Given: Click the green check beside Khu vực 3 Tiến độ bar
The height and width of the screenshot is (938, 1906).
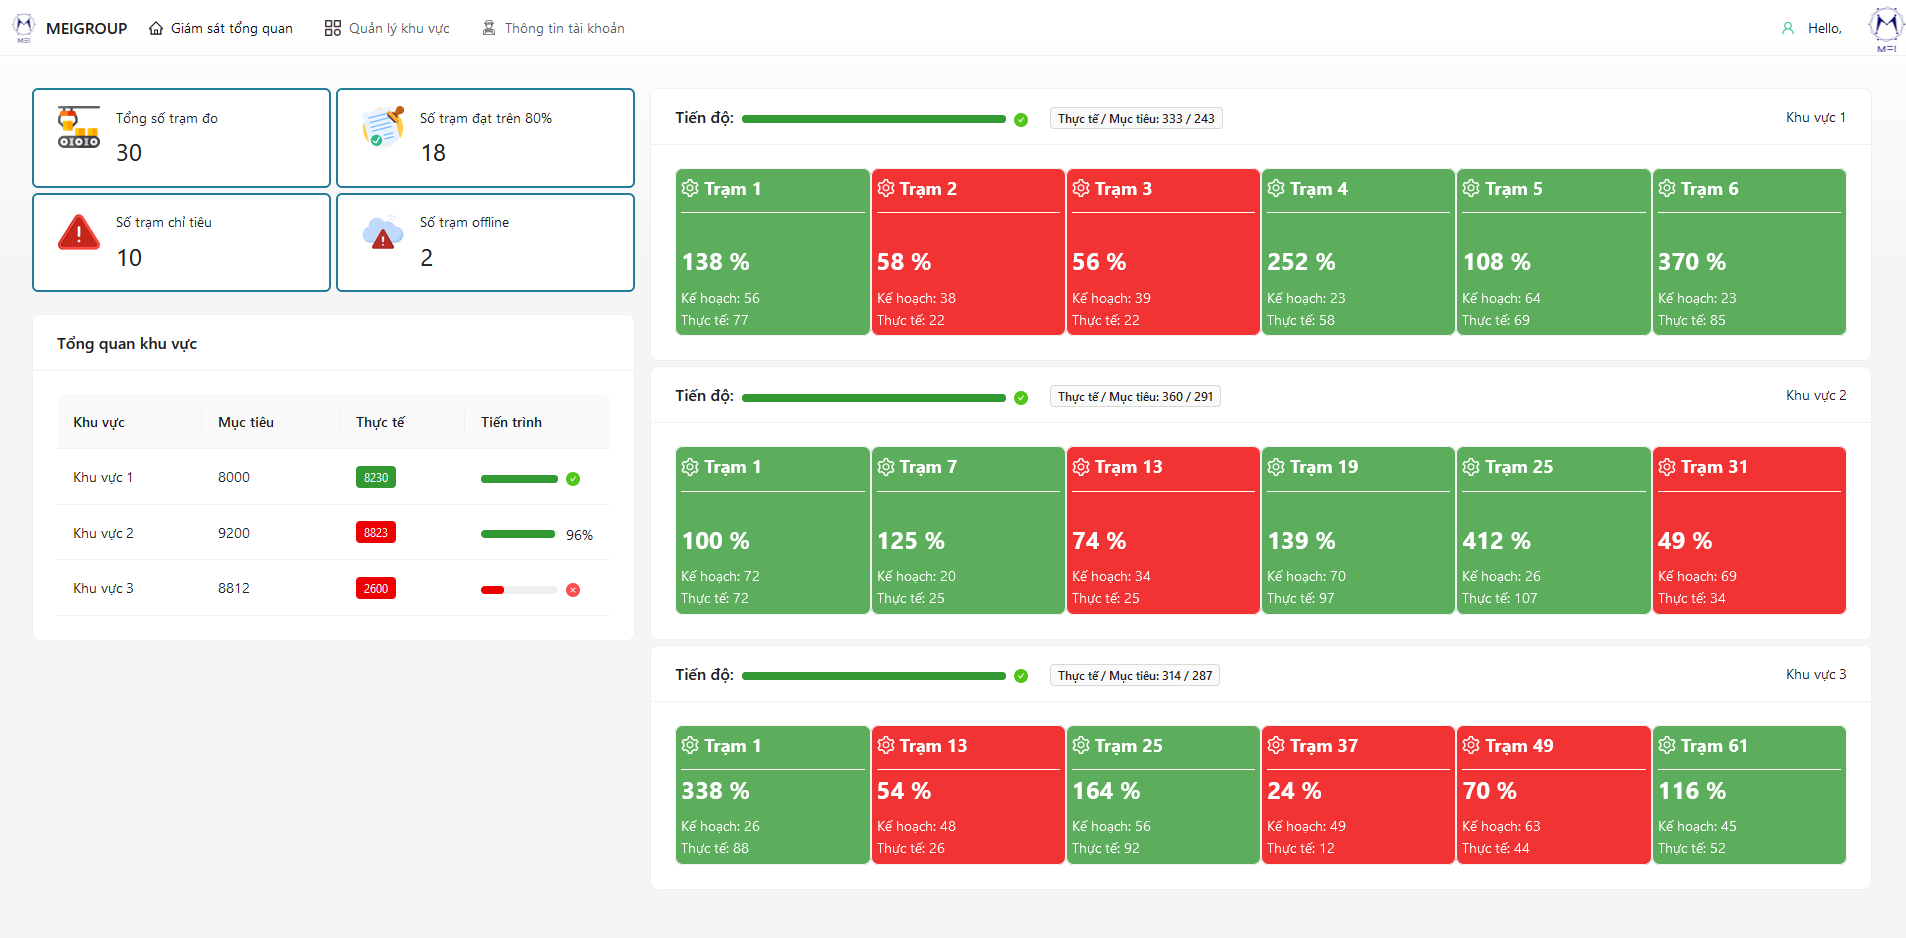Looking at the screenshot, I should [1021, 676].
